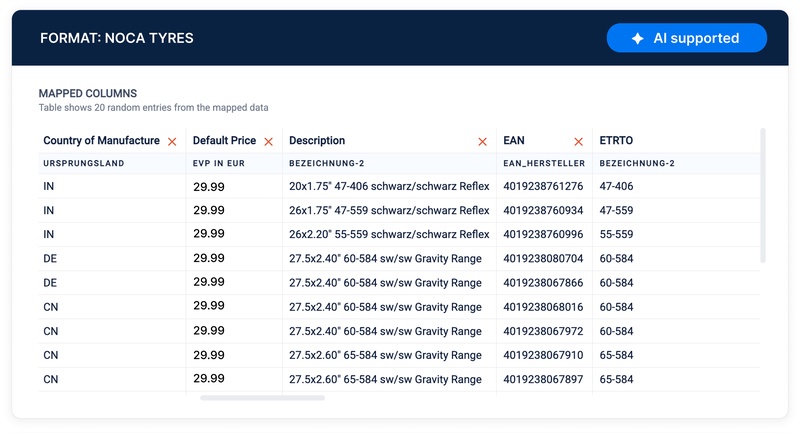Screen dimensions: 800x433
Task: Select ETRTO cell 47-406
Action: 616,186
